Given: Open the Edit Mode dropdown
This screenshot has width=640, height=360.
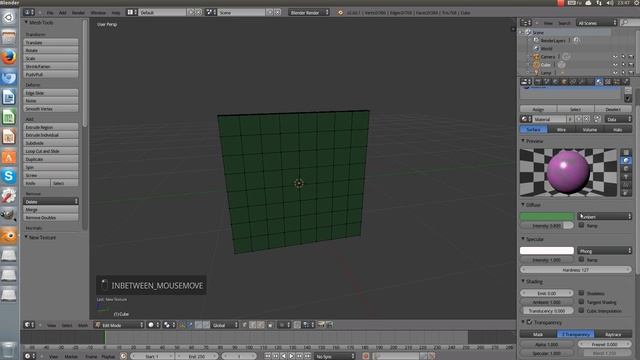Looking at the screenshot, I should [119, 325].
